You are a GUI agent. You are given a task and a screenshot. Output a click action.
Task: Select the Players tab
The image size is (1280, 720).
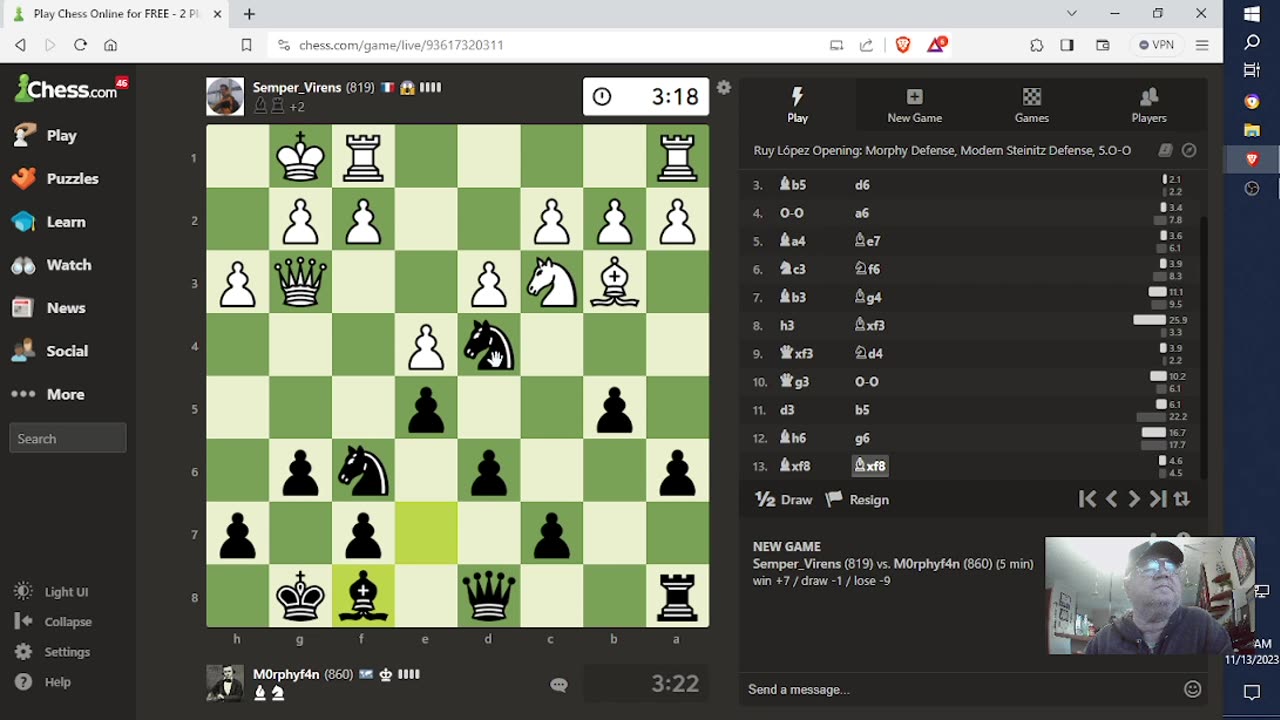pos(1148,105)
